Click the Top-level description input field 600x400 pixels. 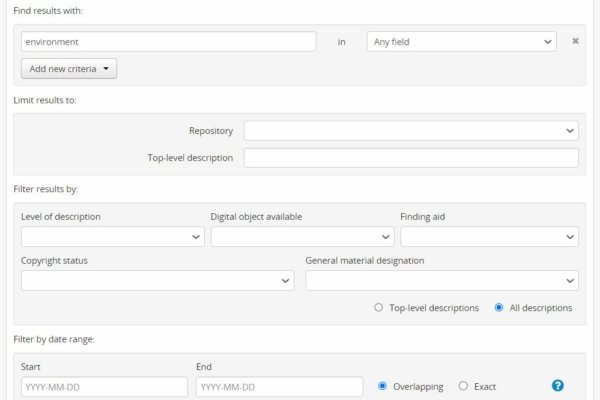tap(411, 158)
